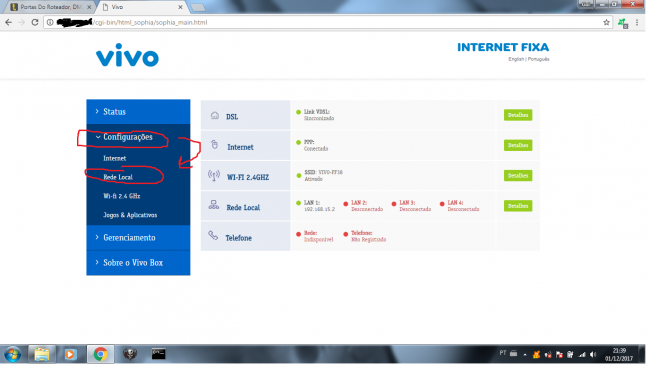
Task: Click the vivo logo
Action: pos(127,55)
